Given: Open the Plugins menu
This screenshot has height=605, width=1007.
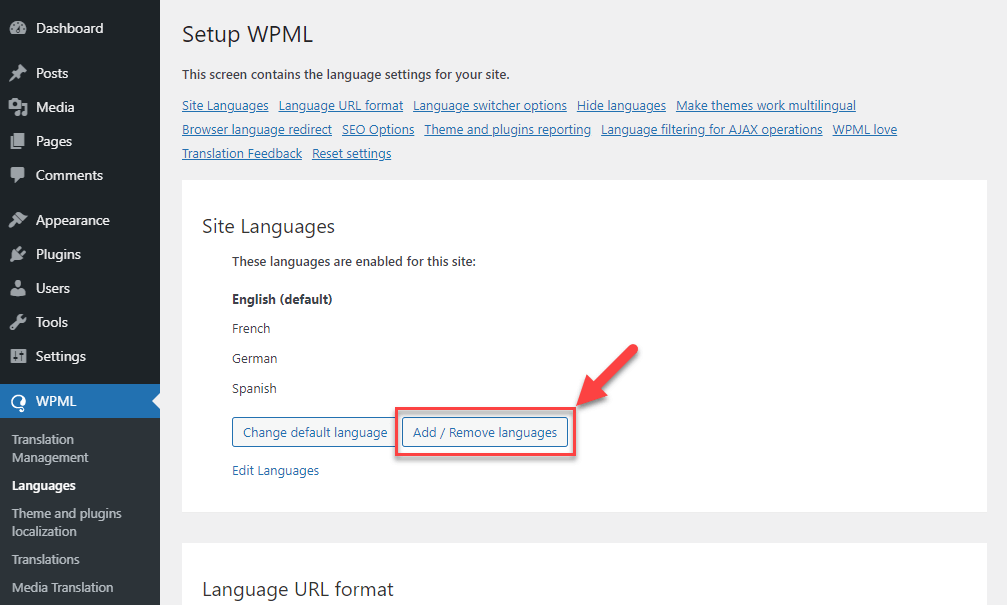Looking at the screenshot, I should pyautogui.click(x=58, y=254).
